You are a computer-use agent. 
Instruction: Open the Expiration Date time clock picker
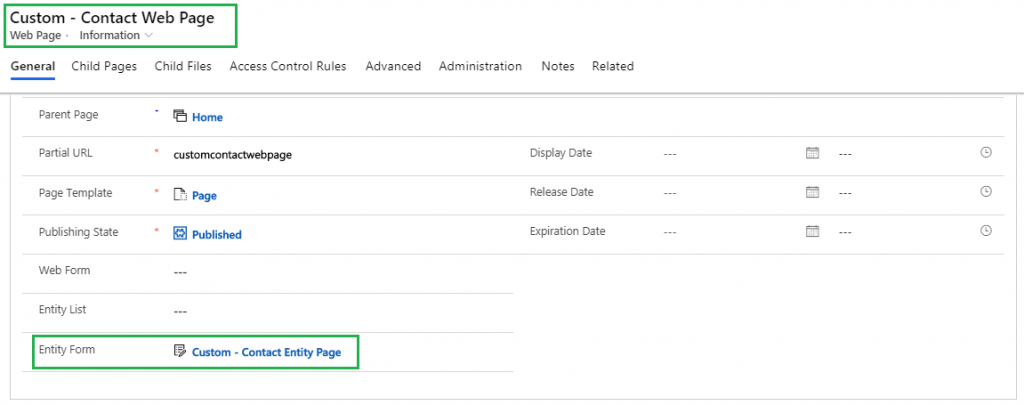tap(986, 231)
